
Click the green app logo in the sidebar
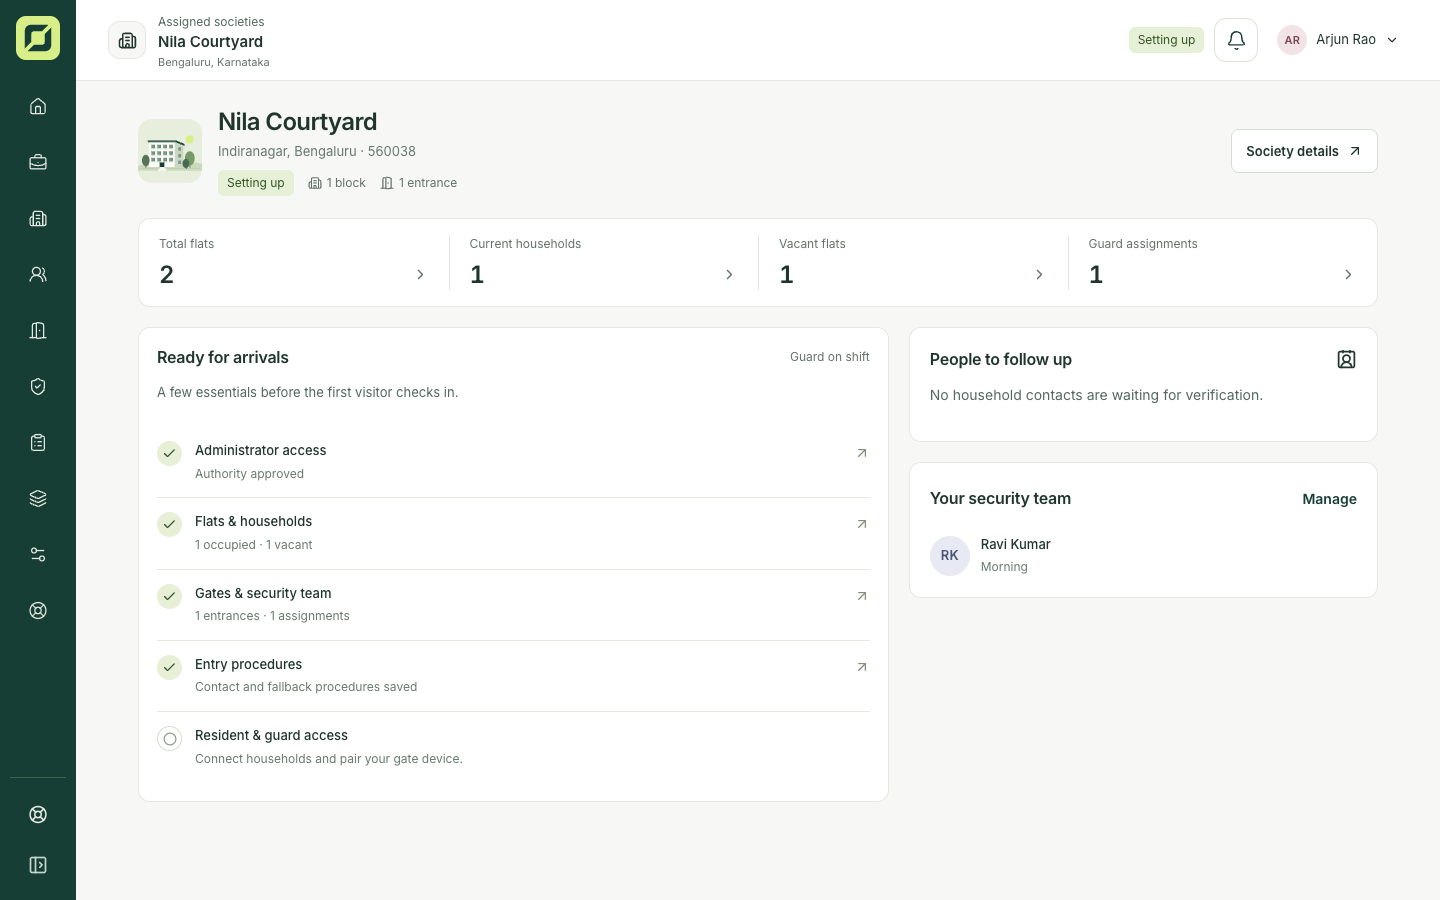click(x=38, y=38)
